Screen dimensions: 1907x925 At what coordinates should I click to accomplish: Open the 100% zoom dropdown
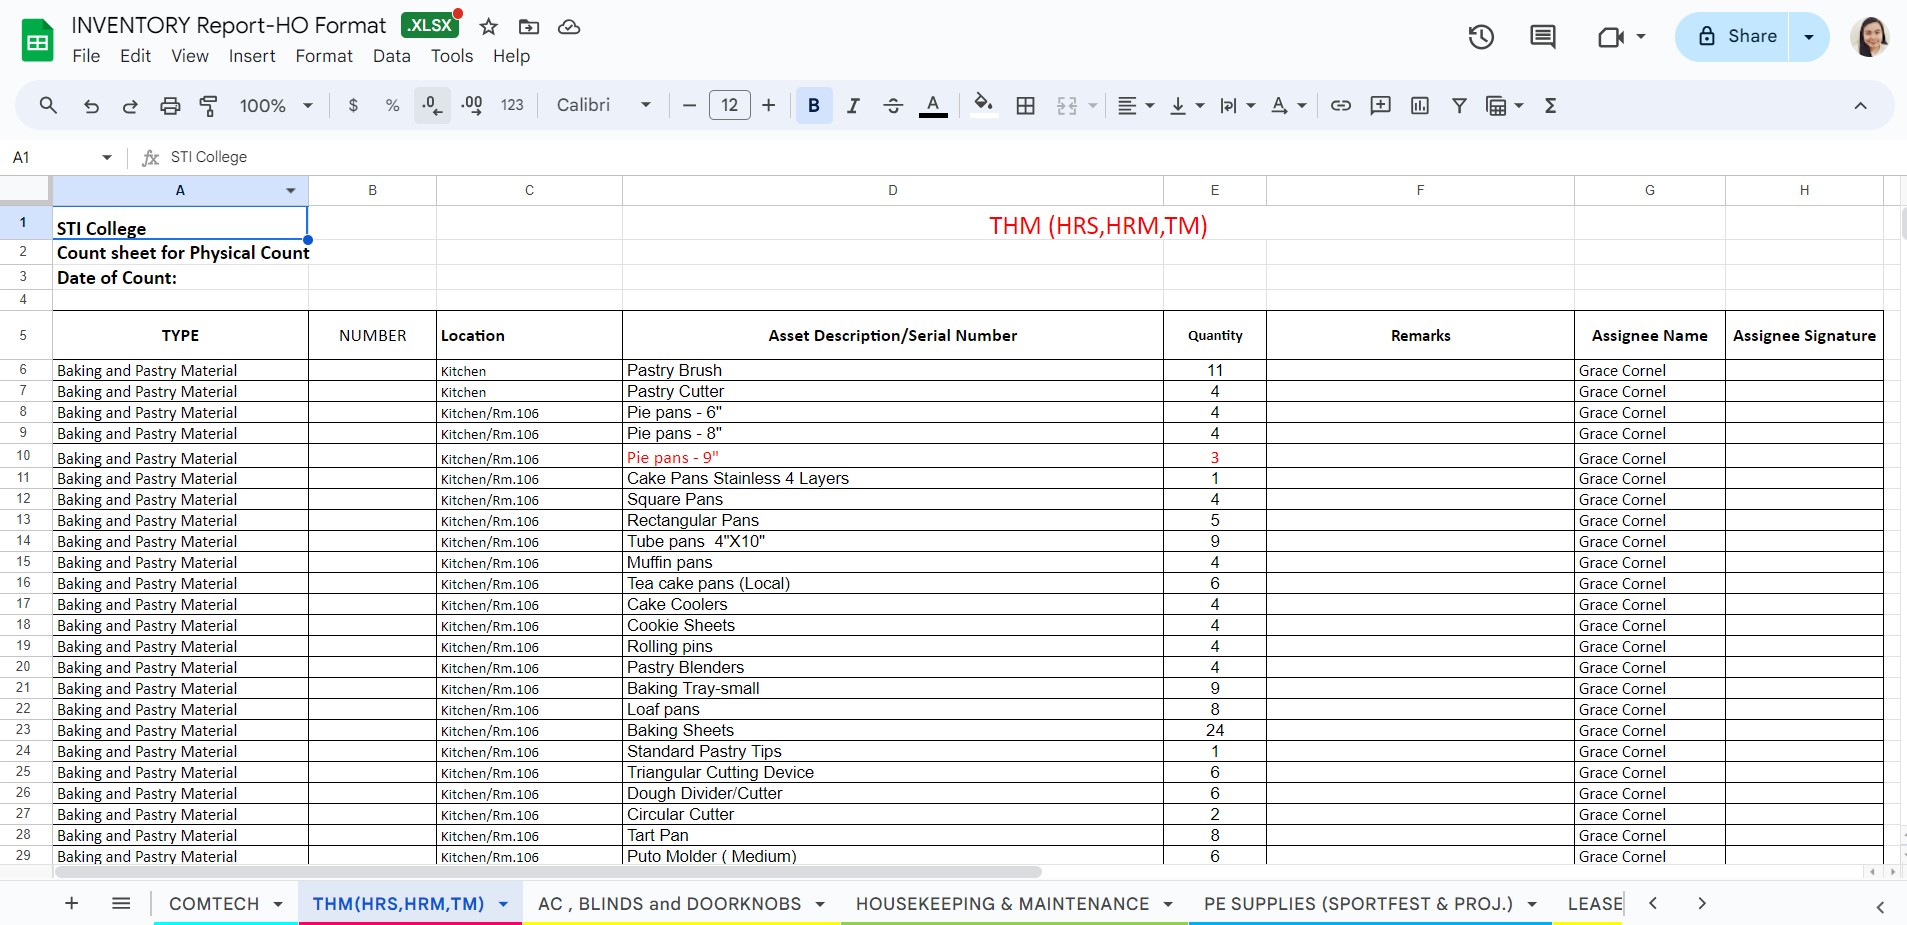276,105
